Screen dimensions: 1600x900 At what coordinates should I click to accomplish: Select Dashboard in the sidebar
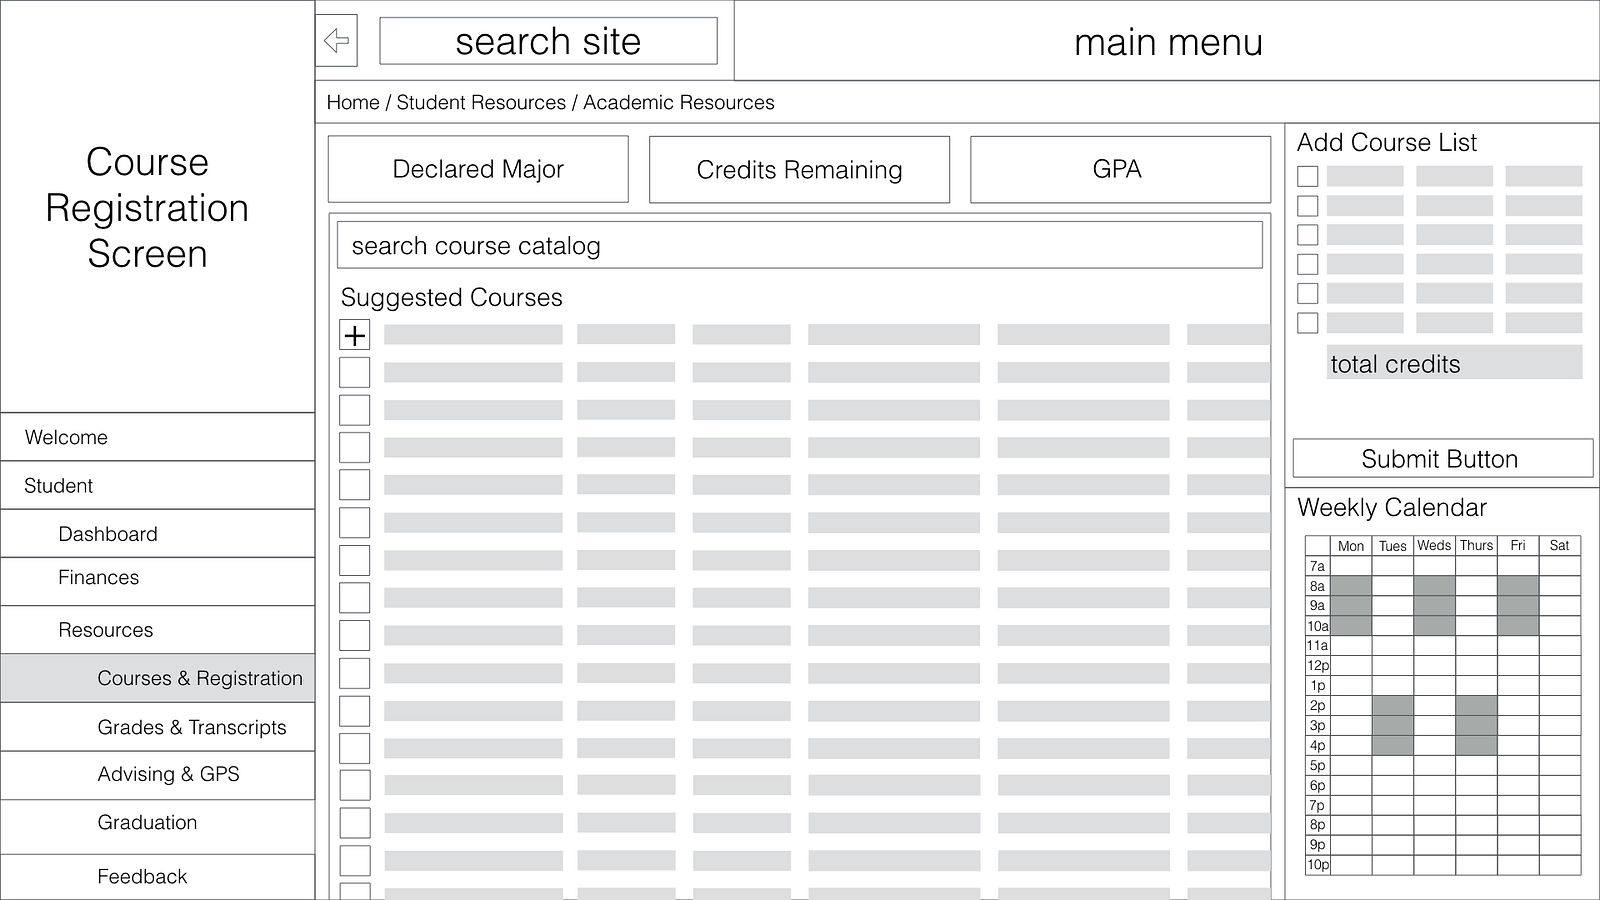coord(108,534)
